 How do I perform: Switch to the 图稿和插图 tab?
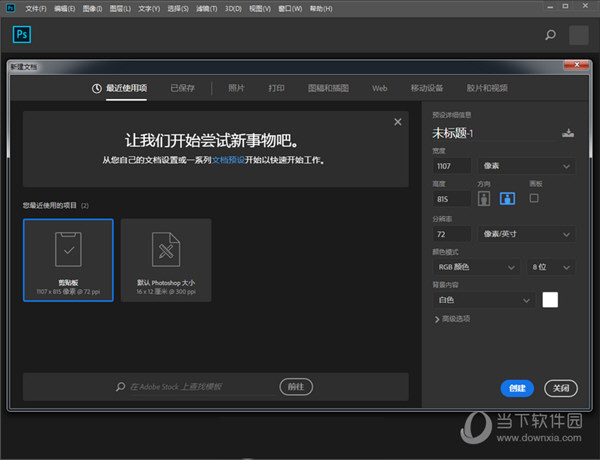[x=328, y=88]
